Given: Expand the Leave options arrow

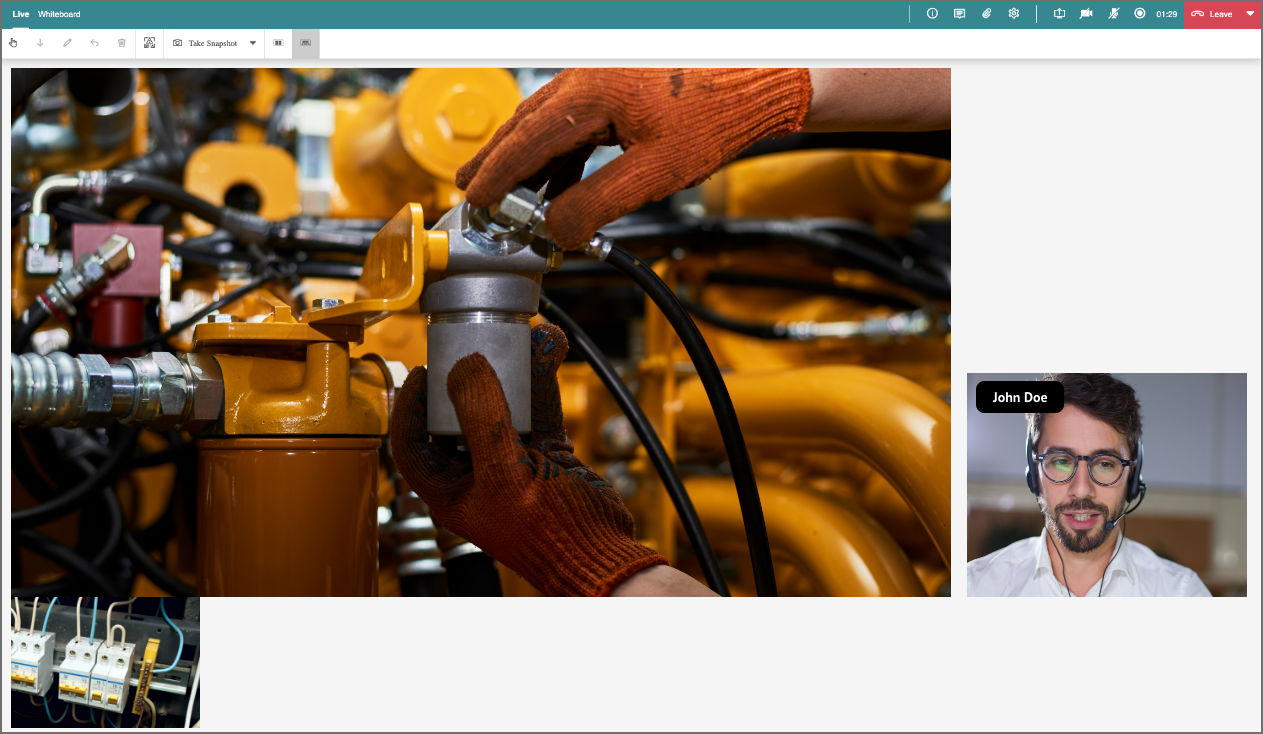Looking at the screenshot, I should pyautogui.click(x=1250, y=14).
